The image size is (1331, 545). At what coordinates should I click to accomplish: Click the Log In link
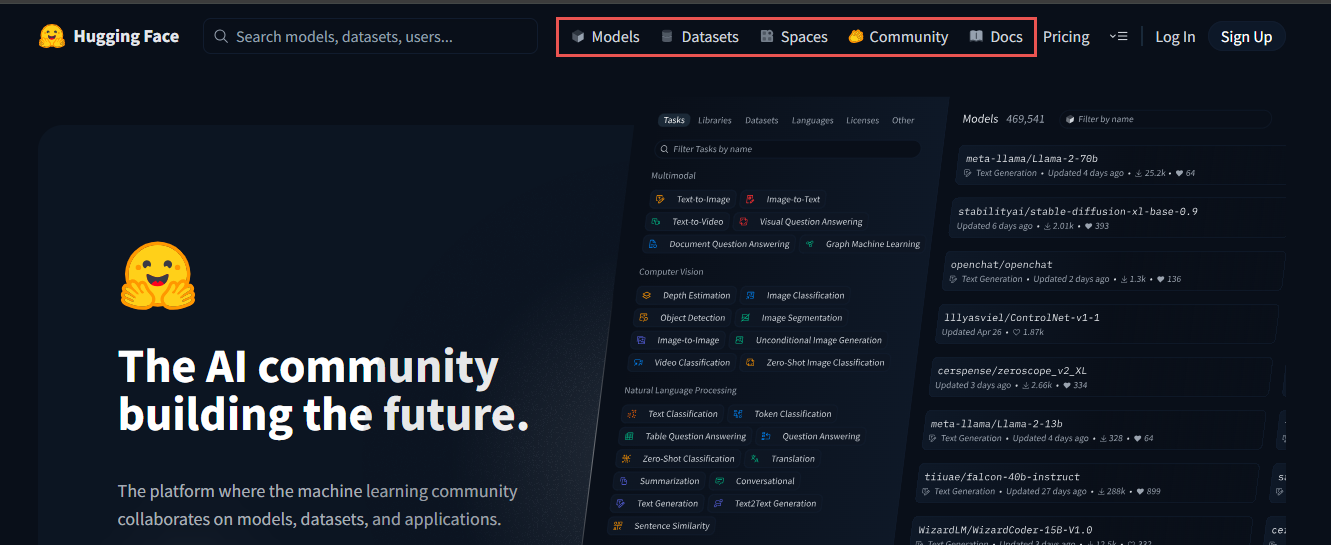coord(1175,36)
